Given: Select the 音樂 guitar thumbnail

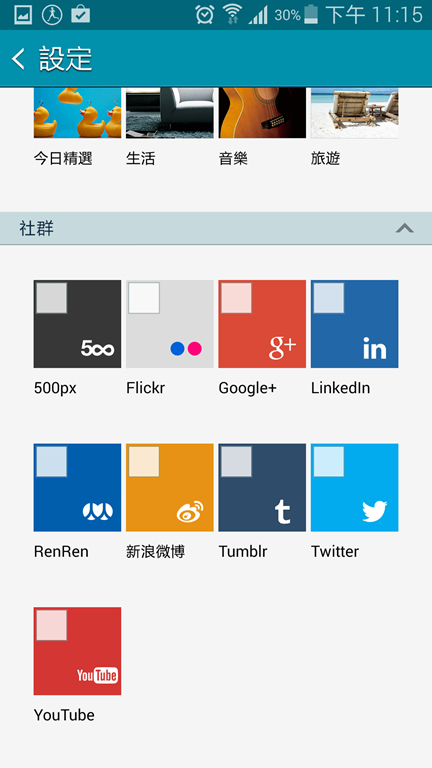Looking at the screenshot, I should tap(262, 113).
